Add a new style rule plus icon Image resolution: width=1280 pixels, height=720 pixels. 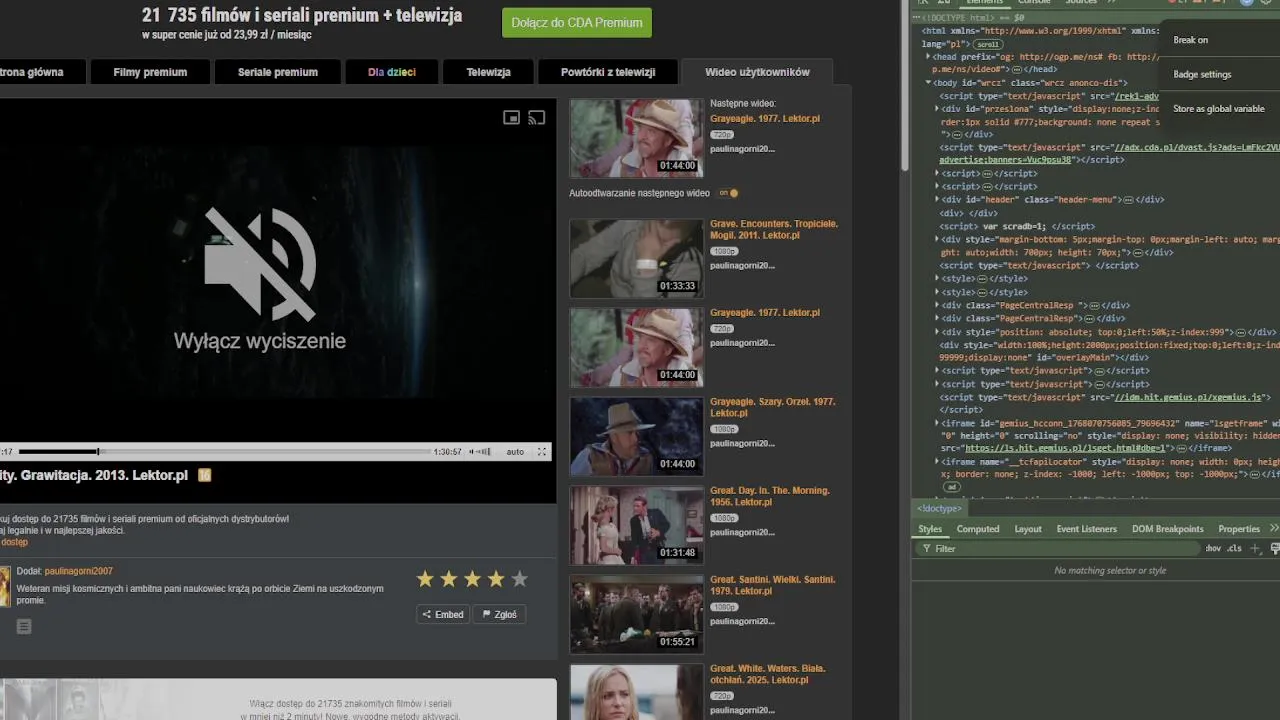click(x=1256, y=548)
